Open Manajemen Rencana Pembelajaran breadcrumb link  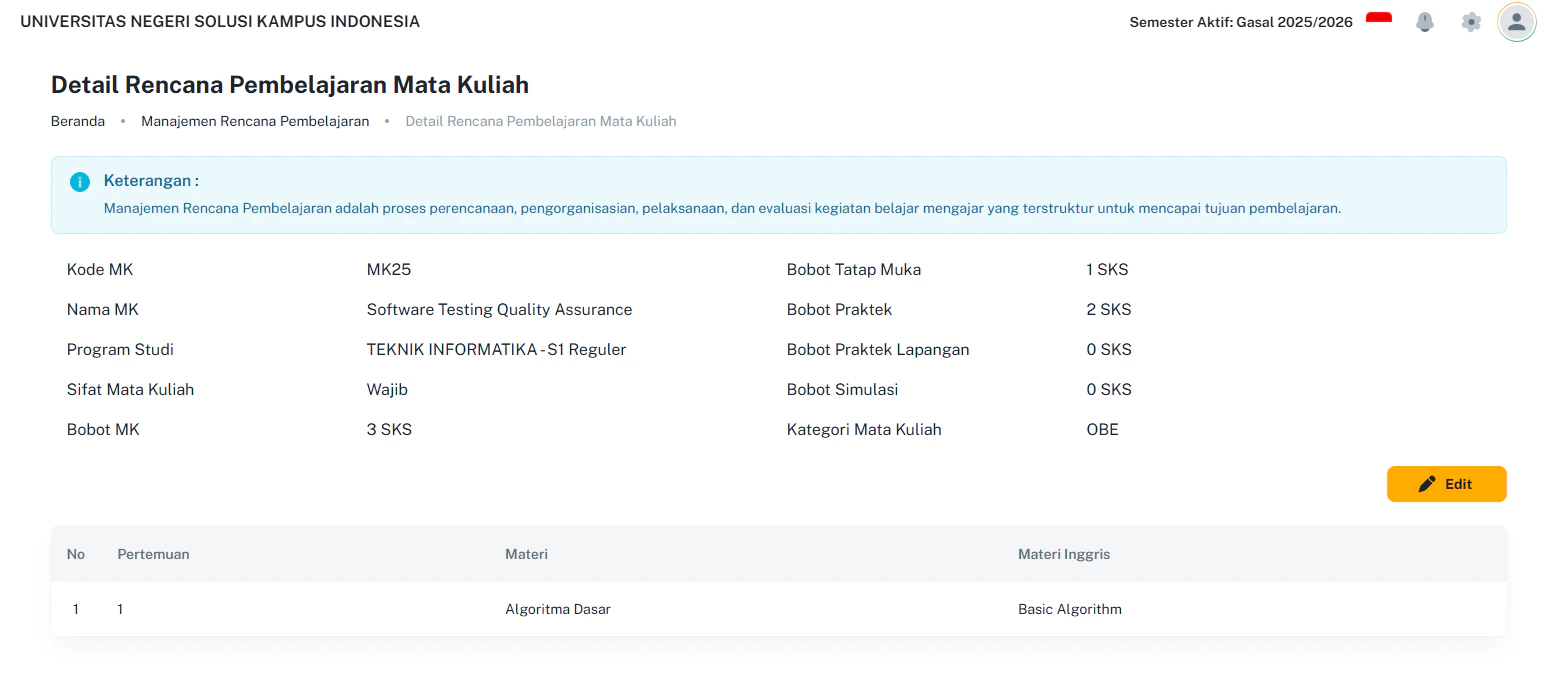tap(255, 120)
